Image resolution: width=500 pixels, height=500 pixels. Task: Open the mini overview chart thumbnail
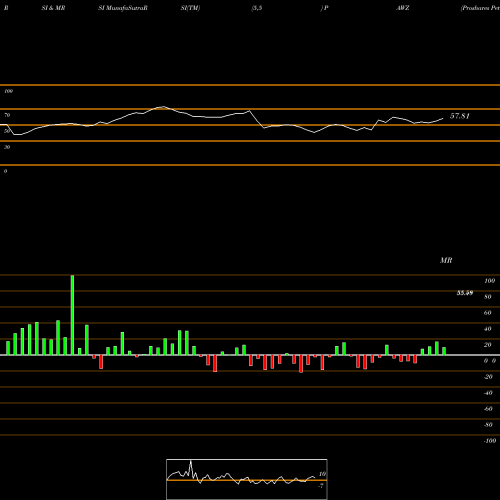pos(247,479)
